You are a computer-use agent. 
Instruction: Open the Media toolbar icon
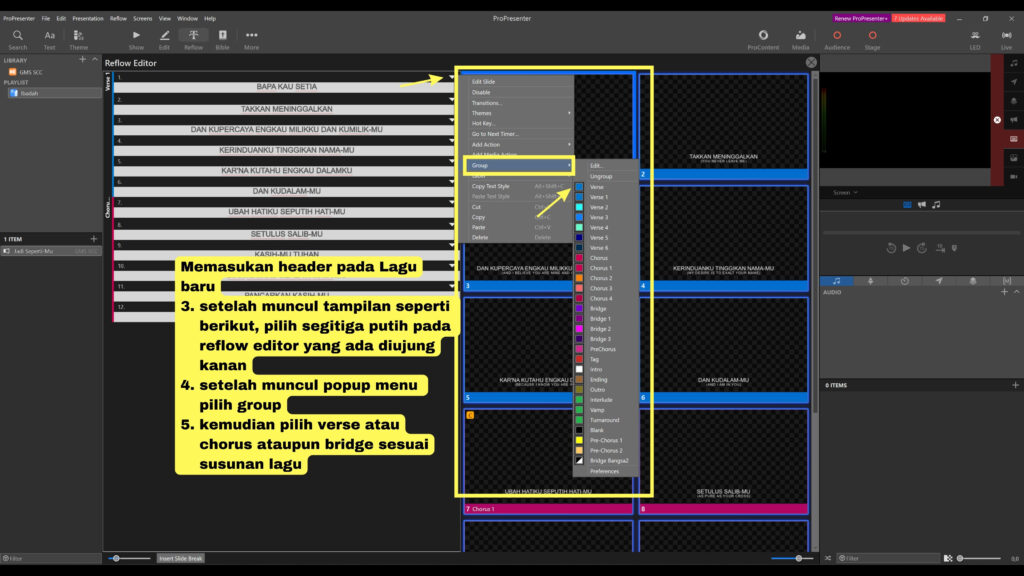tap(801, 39)
